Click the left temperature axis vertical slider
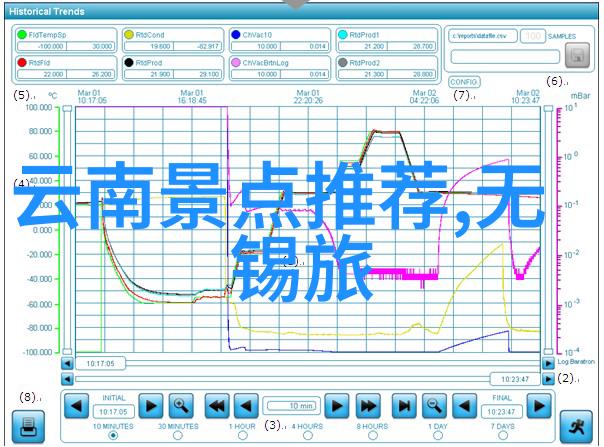This screenshot has height=447, width=604. 67,230
